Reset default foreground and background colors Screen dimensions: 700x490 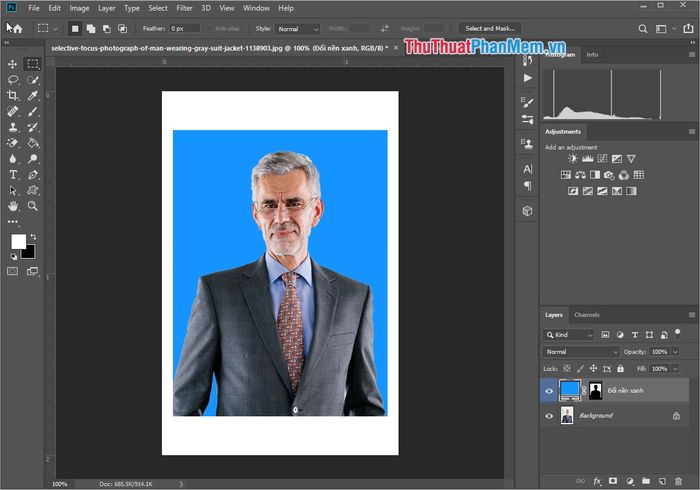click(x=13, y=257)
